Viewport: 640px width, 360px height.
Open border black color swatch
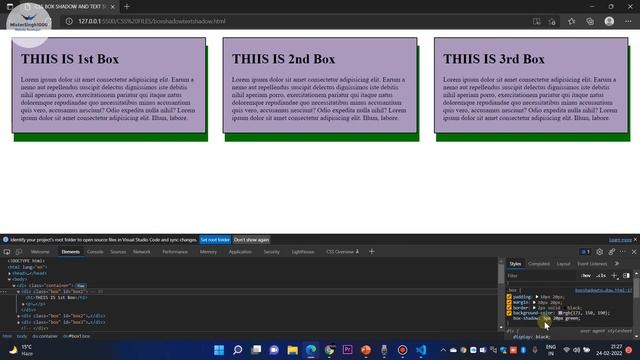point(564,308)
